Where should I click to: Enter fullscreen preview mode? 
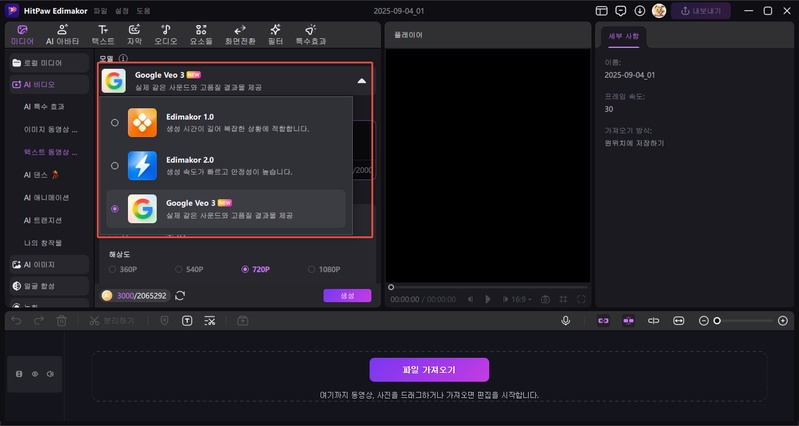click(581, 299)
